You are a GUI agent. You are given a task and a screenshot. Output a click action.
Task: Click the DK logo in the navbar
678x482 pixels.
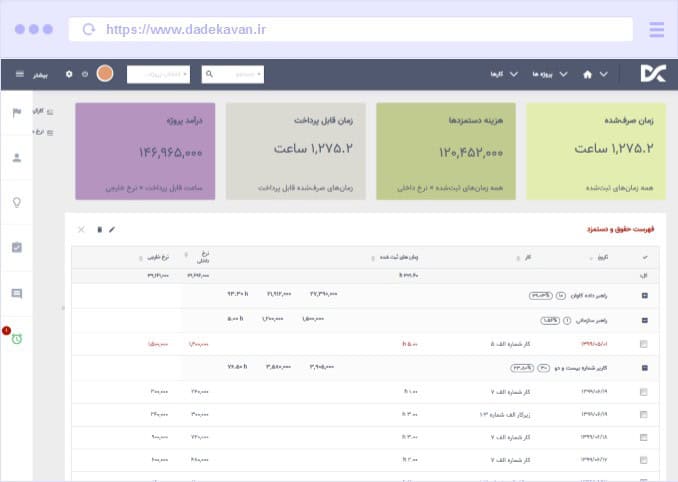(653, 73)
